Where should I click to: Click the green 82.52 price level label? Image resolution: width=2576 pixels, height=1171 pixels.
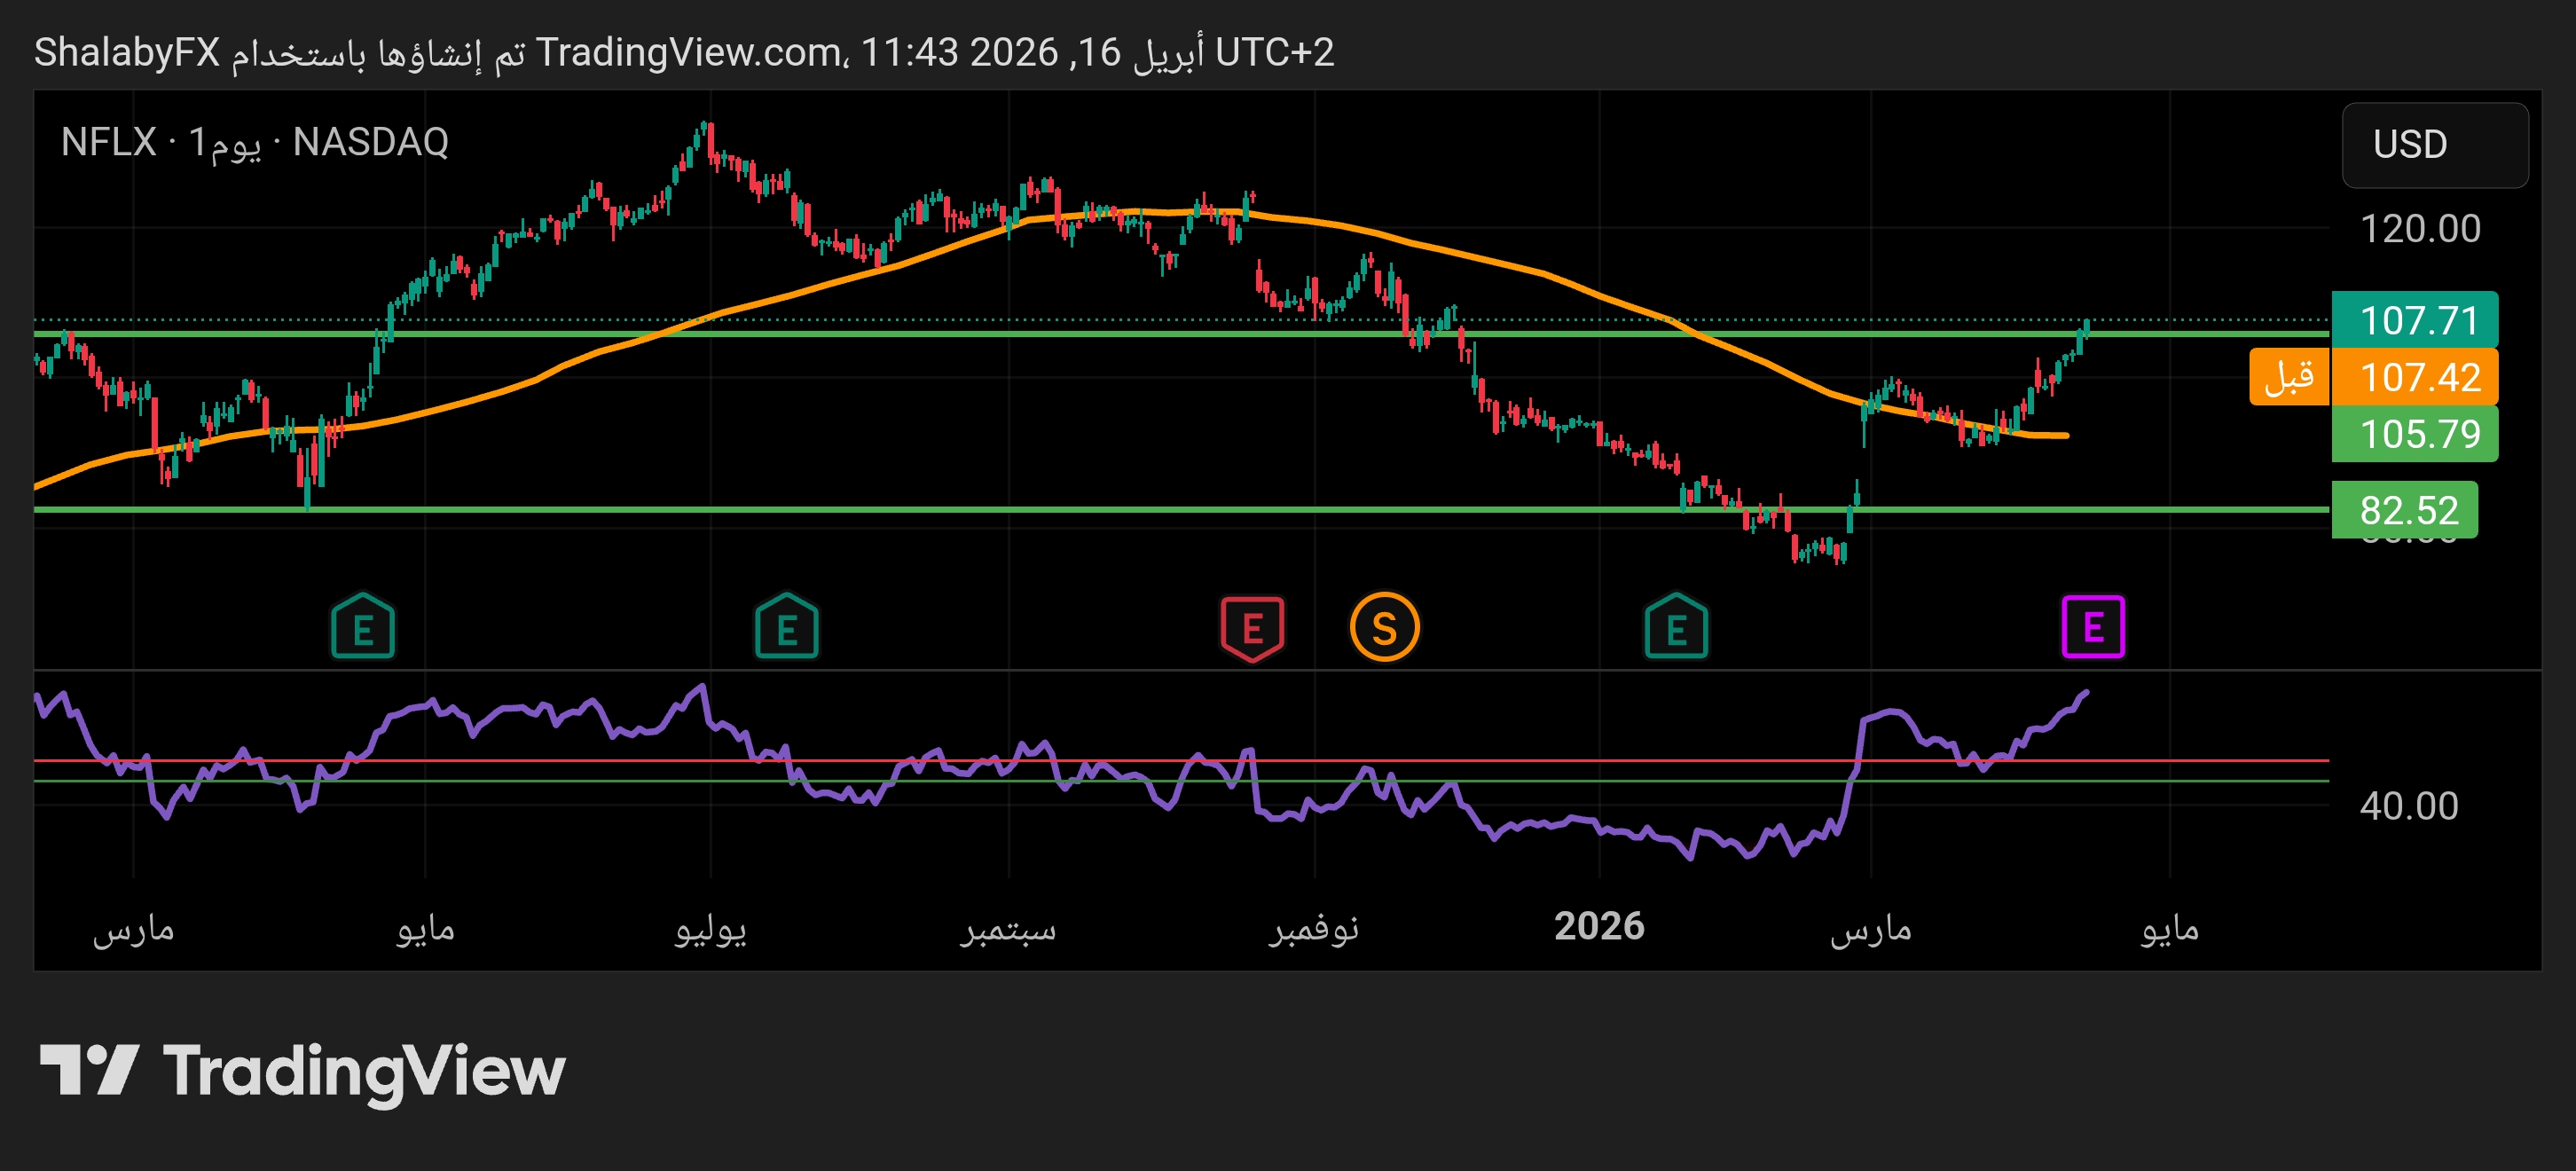click(2404, 510)
